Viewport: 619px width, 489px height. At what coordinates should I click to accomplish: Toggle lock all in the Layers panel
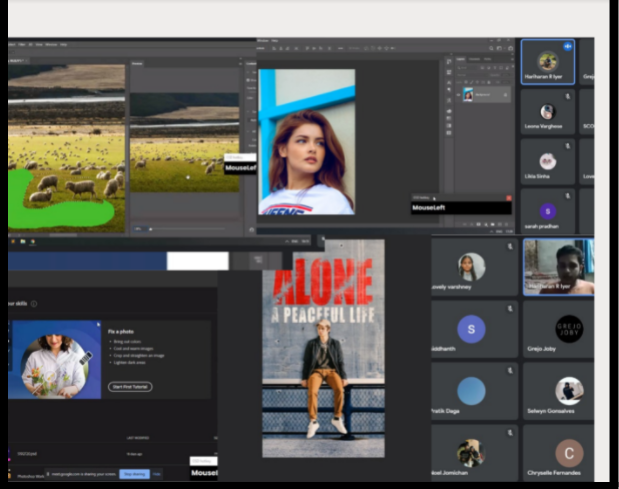tap(489, 82)
